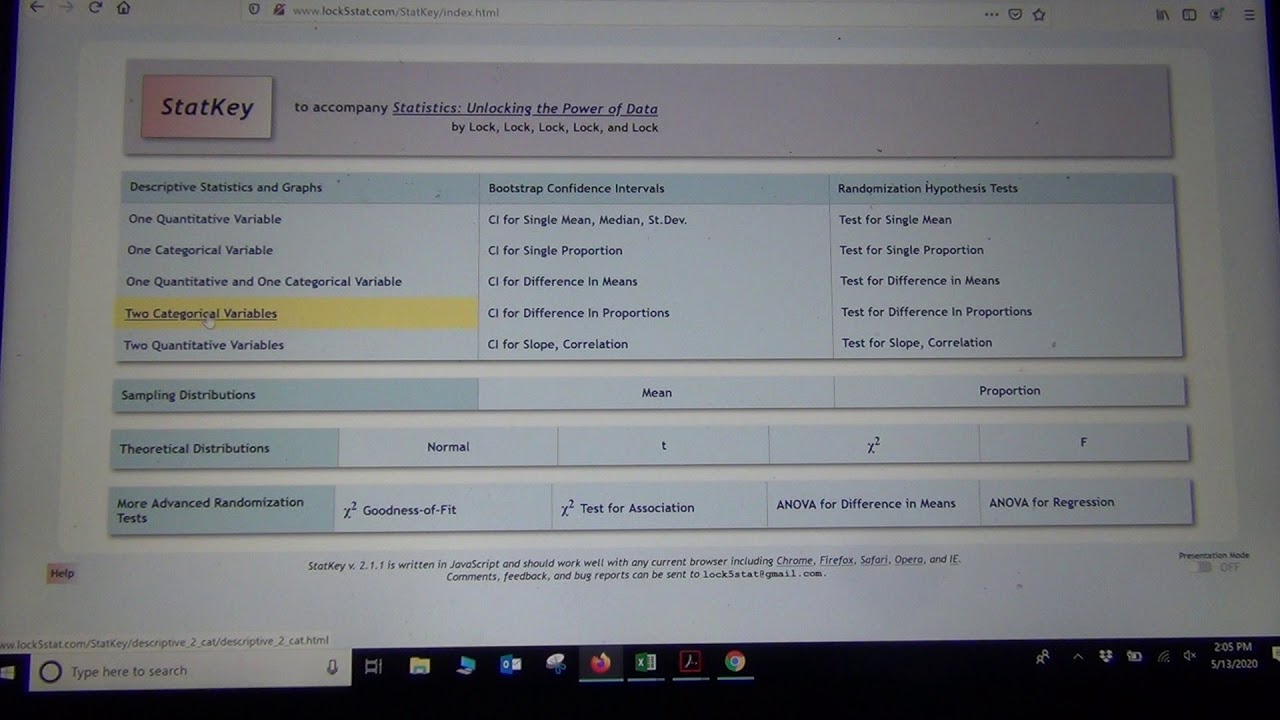
Task: Open the browser home page icon
Action: coord(123,7)
